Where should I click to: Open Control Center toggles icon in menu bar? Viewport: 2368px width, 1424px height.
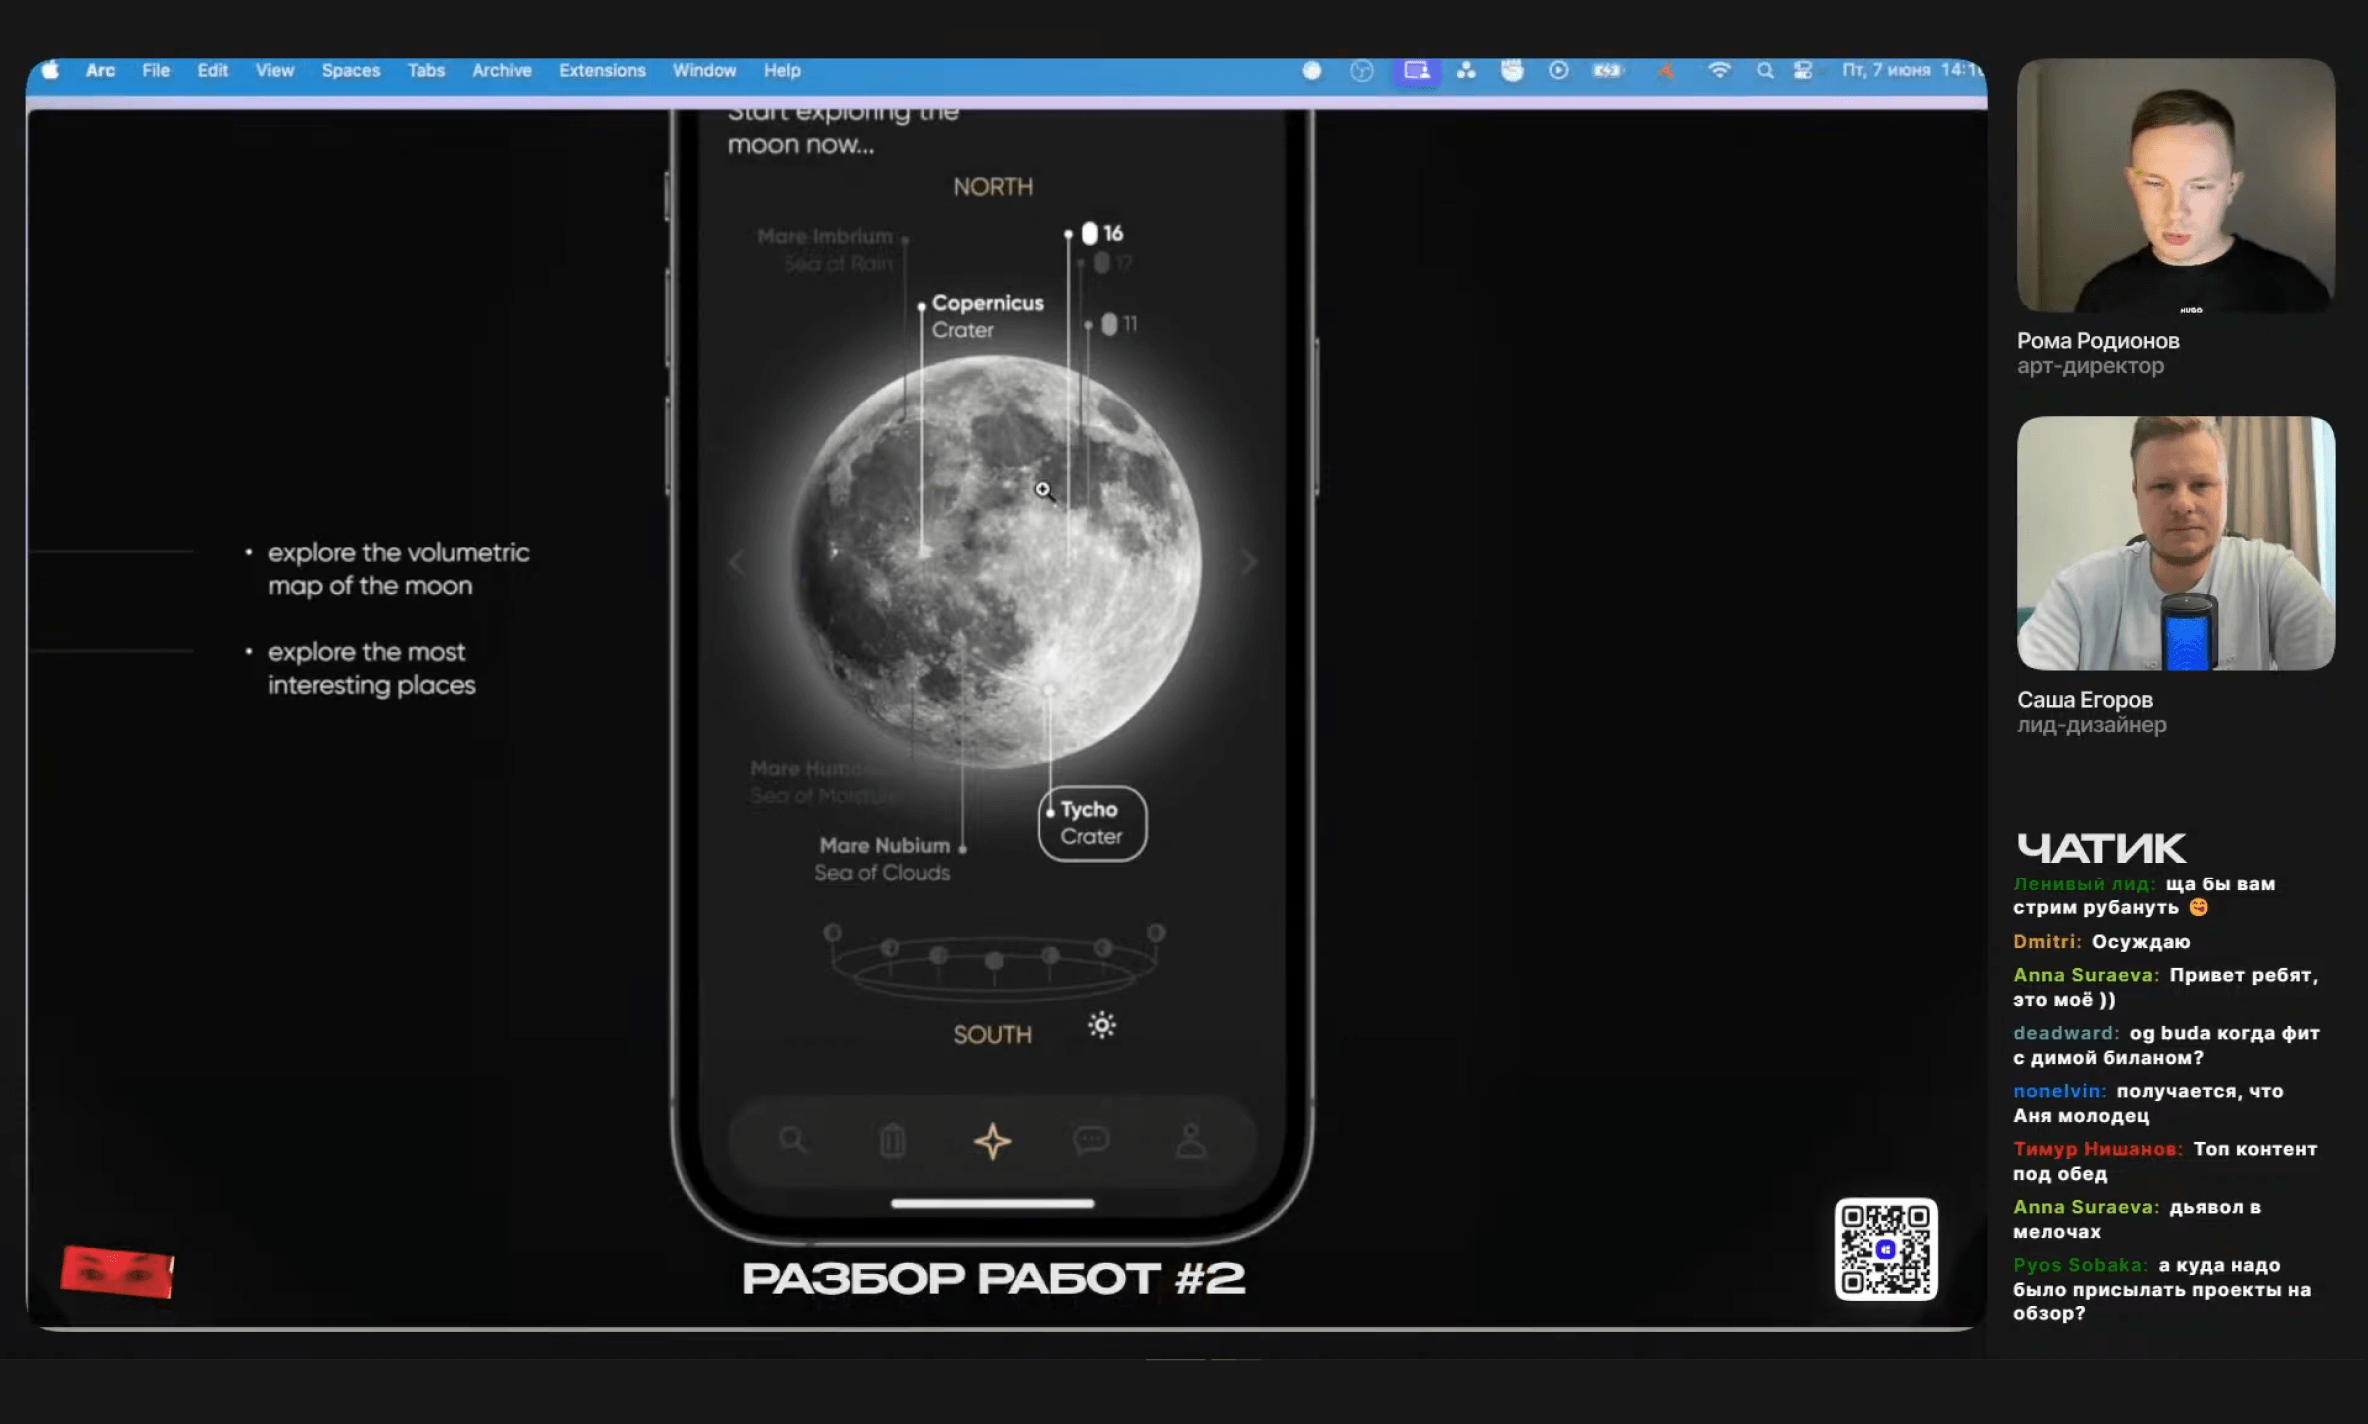point(1803,71)
